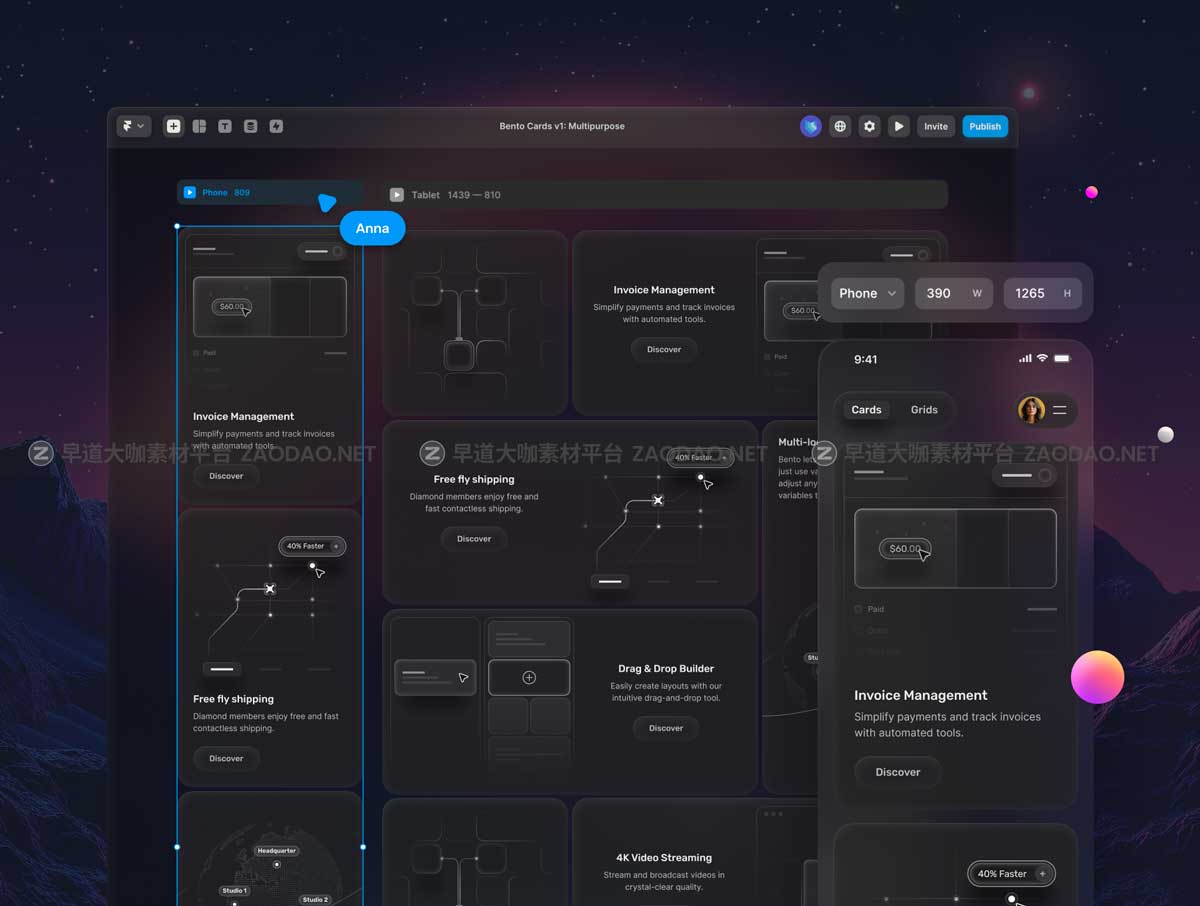
Task: Click the Preview play button in toolbar
Action: 899,126
